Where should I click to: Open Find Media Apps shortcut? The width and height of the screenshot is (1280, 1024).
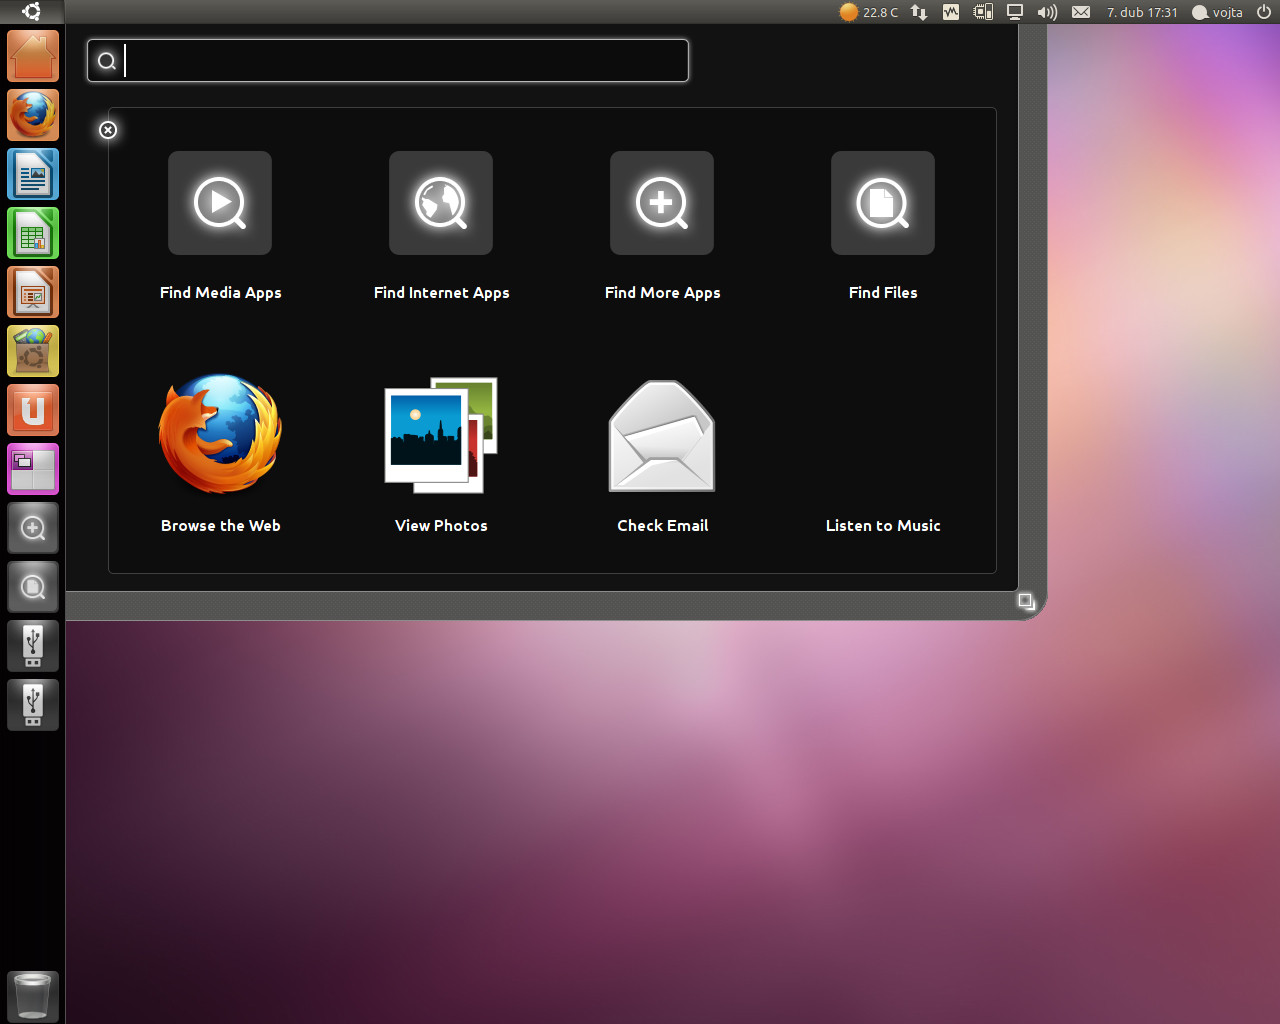click(220, 203)
